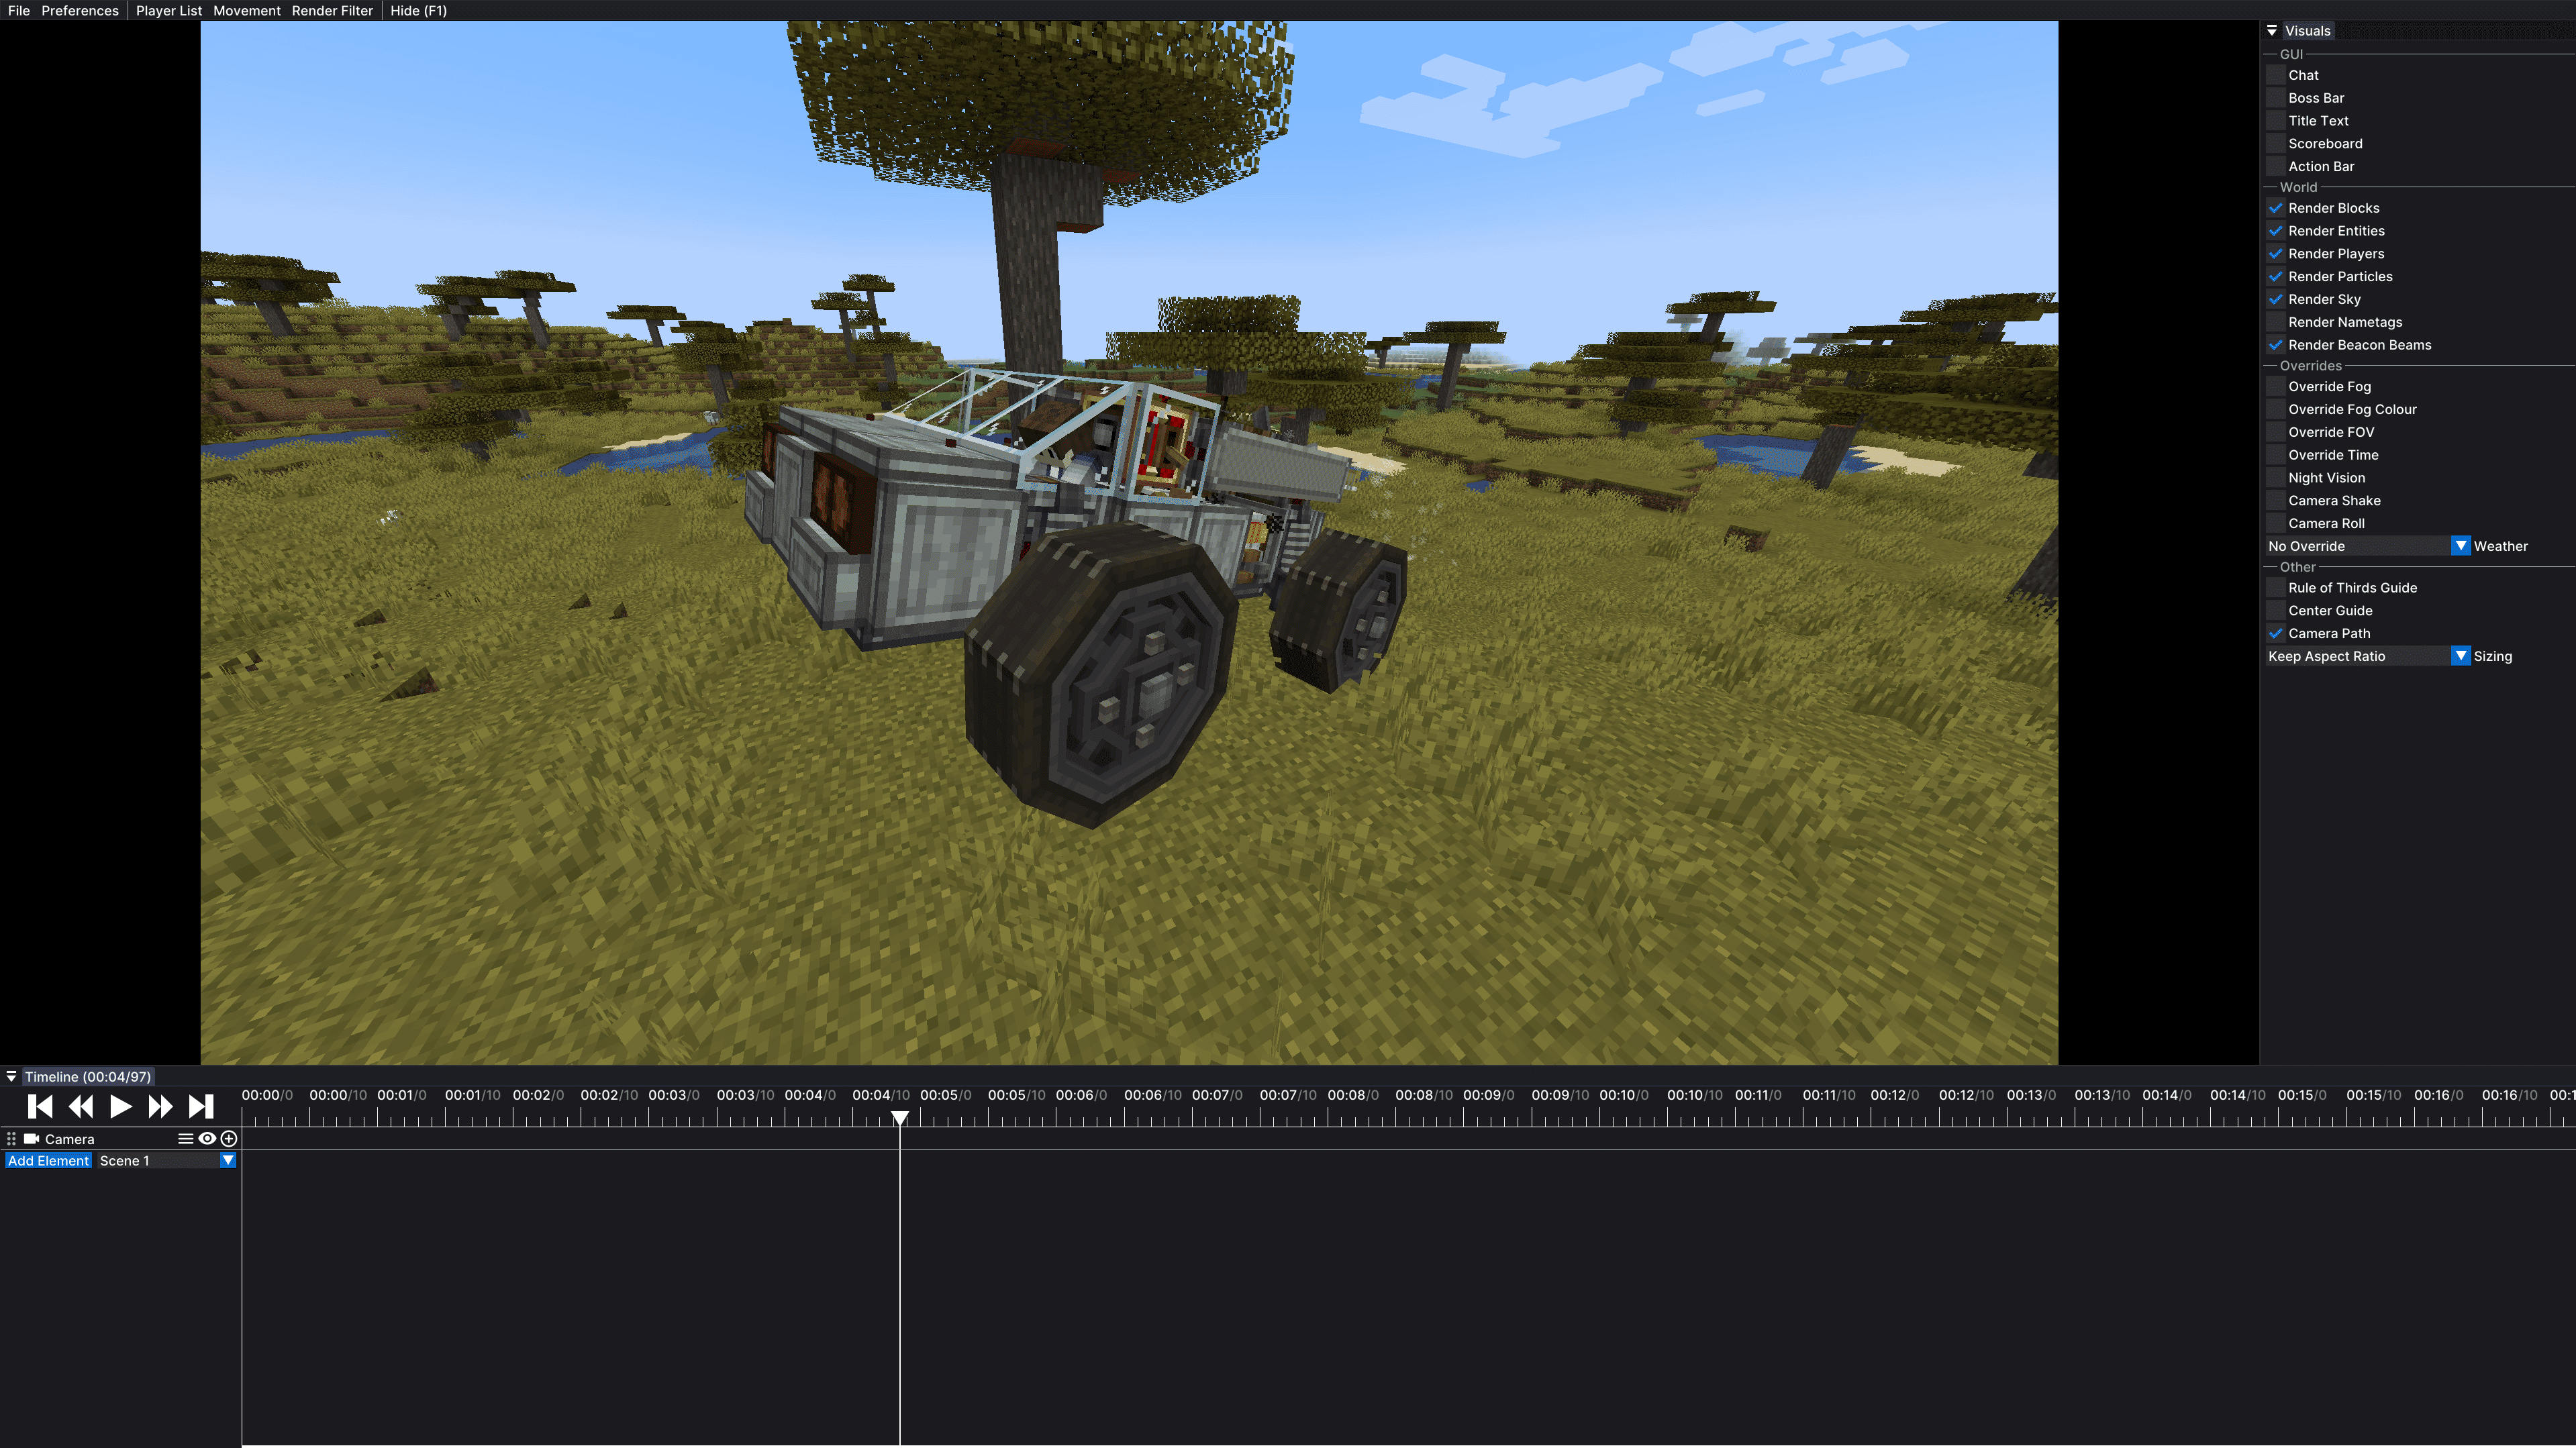Enable the Render Nametags checkbox
Screen dimensions: 2576x1448
tap(2276, 322)
